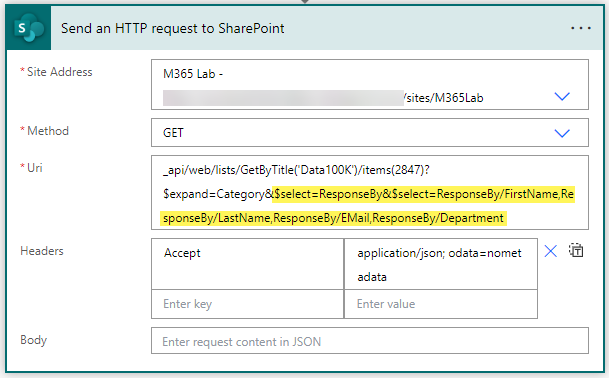
Task: Click the Accept header key field
Action: 247,264
